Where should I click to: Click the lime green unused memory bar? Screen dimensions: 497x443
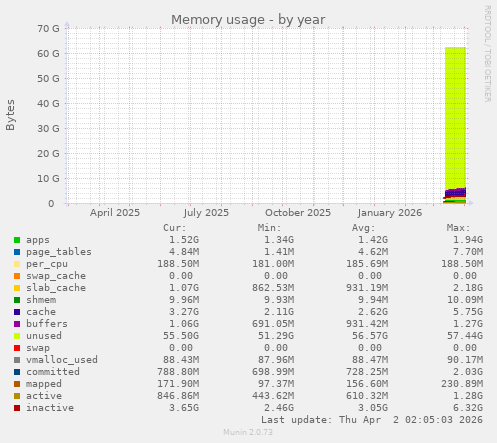coord(455,117)
